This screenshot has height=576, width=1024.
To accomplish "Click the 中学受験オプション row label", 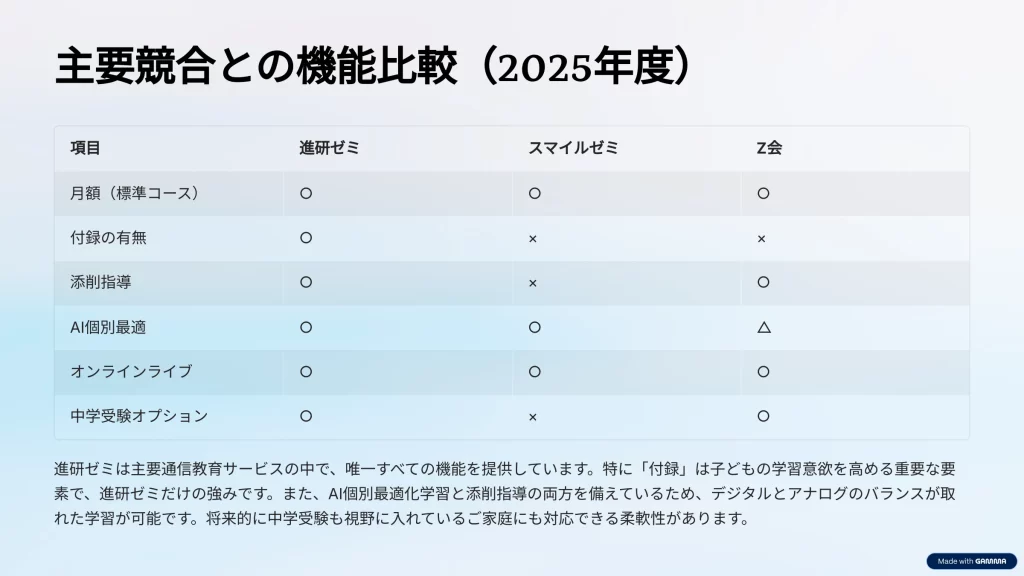I will 131,415.
